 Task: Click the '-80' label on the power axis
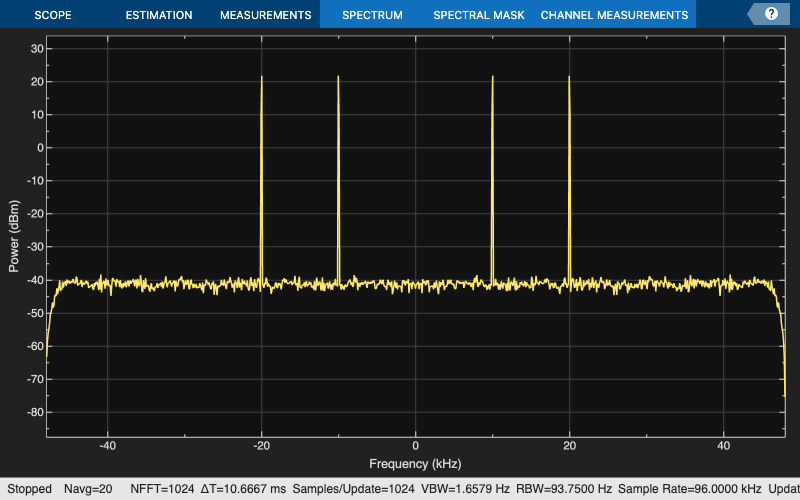tap(35, 412)
